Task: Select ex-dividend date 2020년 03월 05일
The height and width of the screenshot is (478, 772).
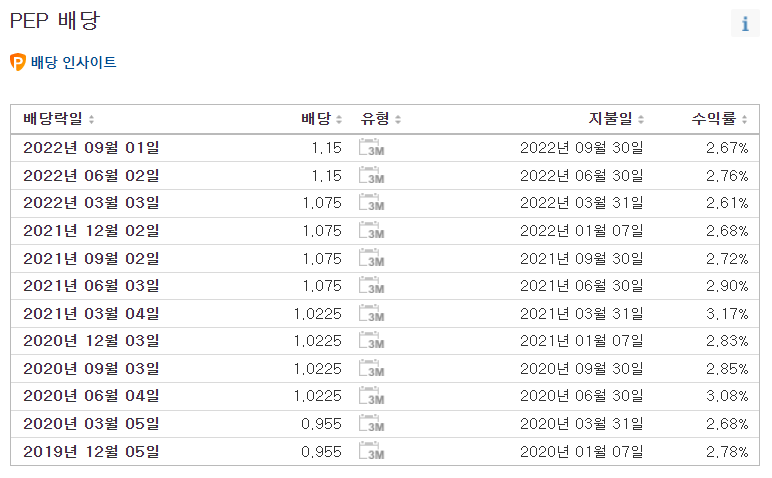Action: point(91,424)
